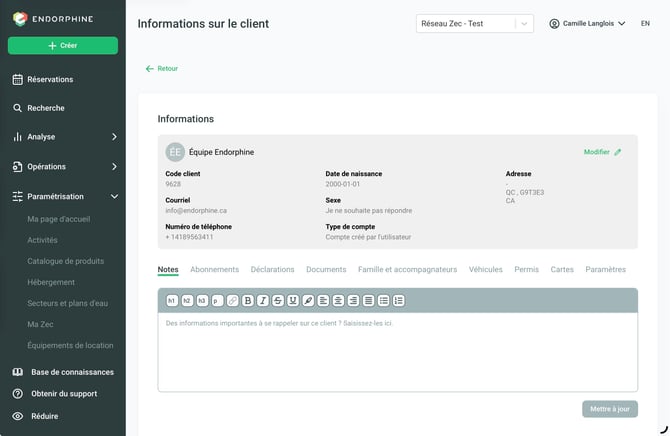Click the support question mark icon
The height and width of the screenshot is (436, 670).
click(x=18, y=394)
